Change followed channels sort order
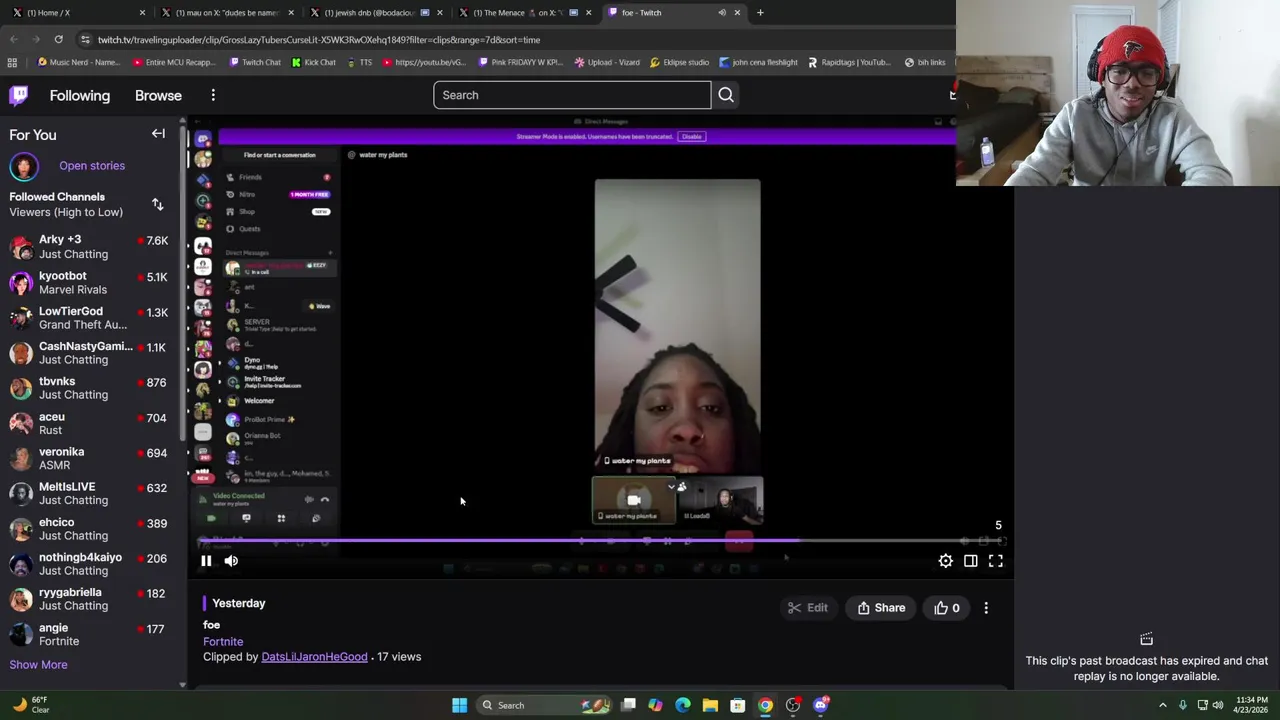1280x720 pixels. pos(157,204)
